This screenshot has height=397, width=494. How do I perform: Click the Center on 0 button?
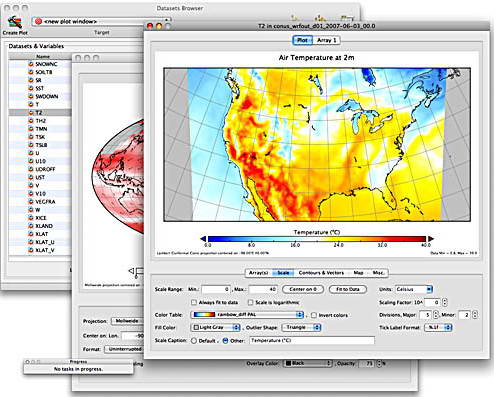(x=303, y=289)
